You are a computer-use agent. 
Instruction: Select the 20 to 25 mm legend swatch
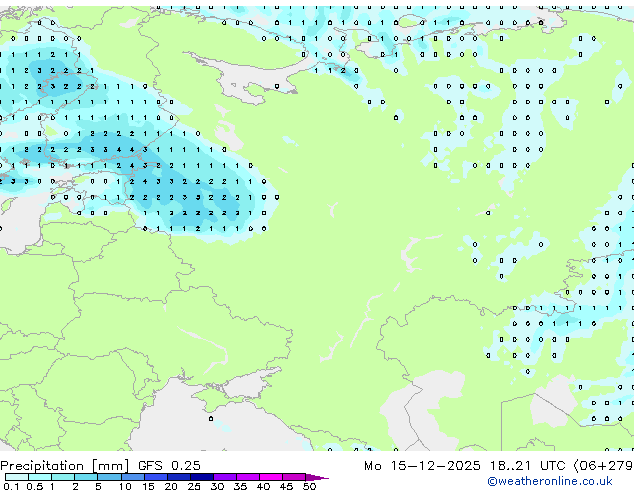[x=179, y=477]
